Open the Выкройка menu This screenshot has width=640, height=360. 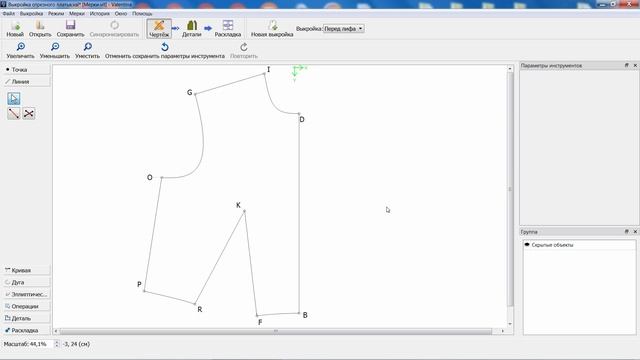31,13
